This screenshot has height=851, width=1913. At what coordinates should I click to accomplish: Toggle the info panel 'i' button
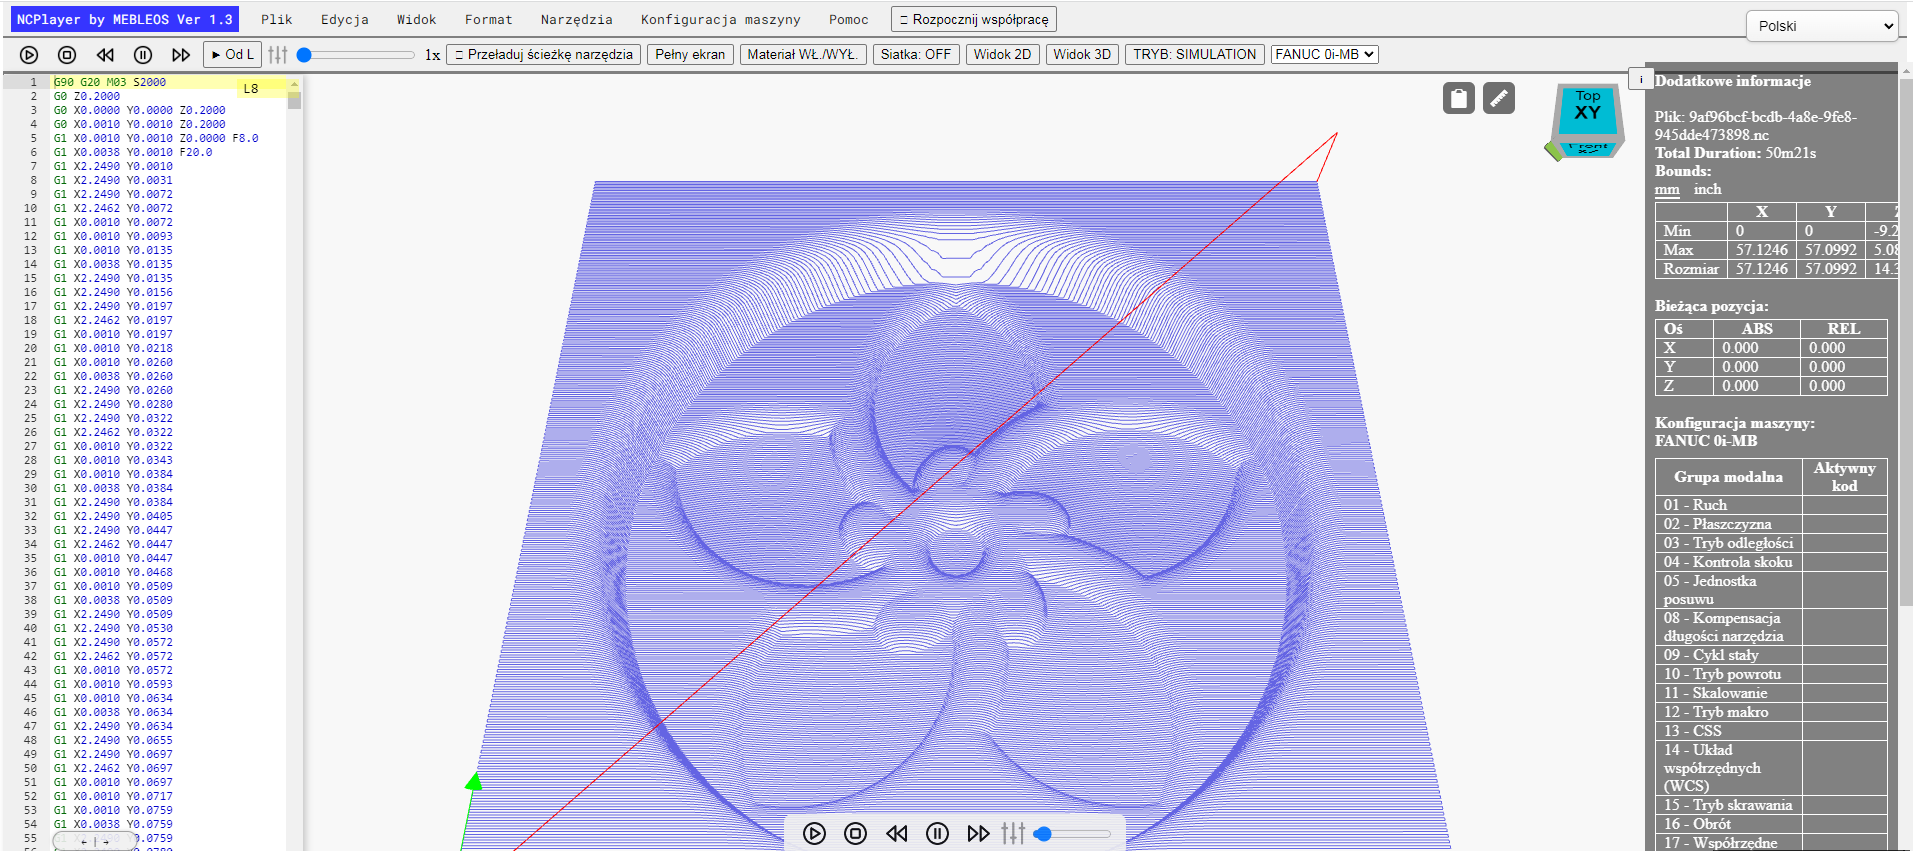[1640, 79]
